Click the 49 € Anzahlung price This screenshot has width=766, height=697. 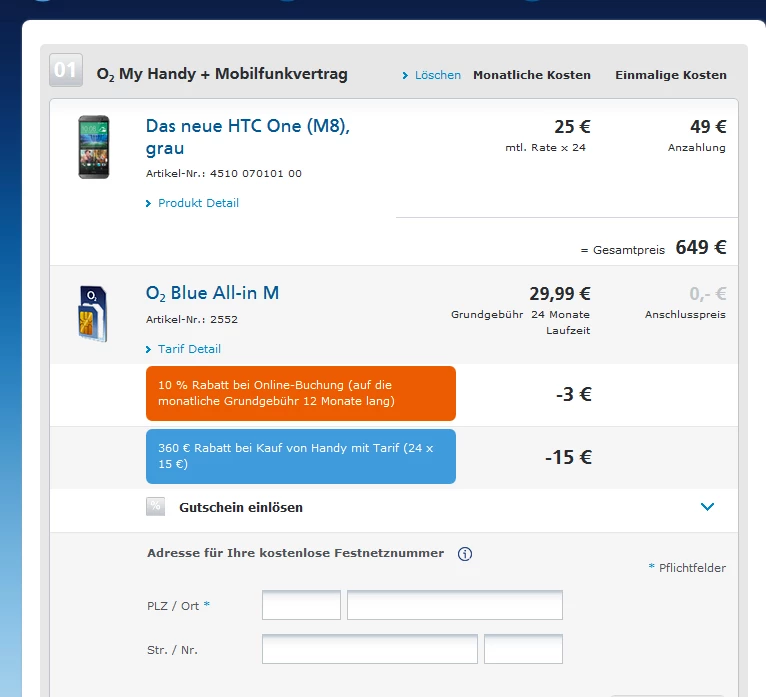pos(708,127)
